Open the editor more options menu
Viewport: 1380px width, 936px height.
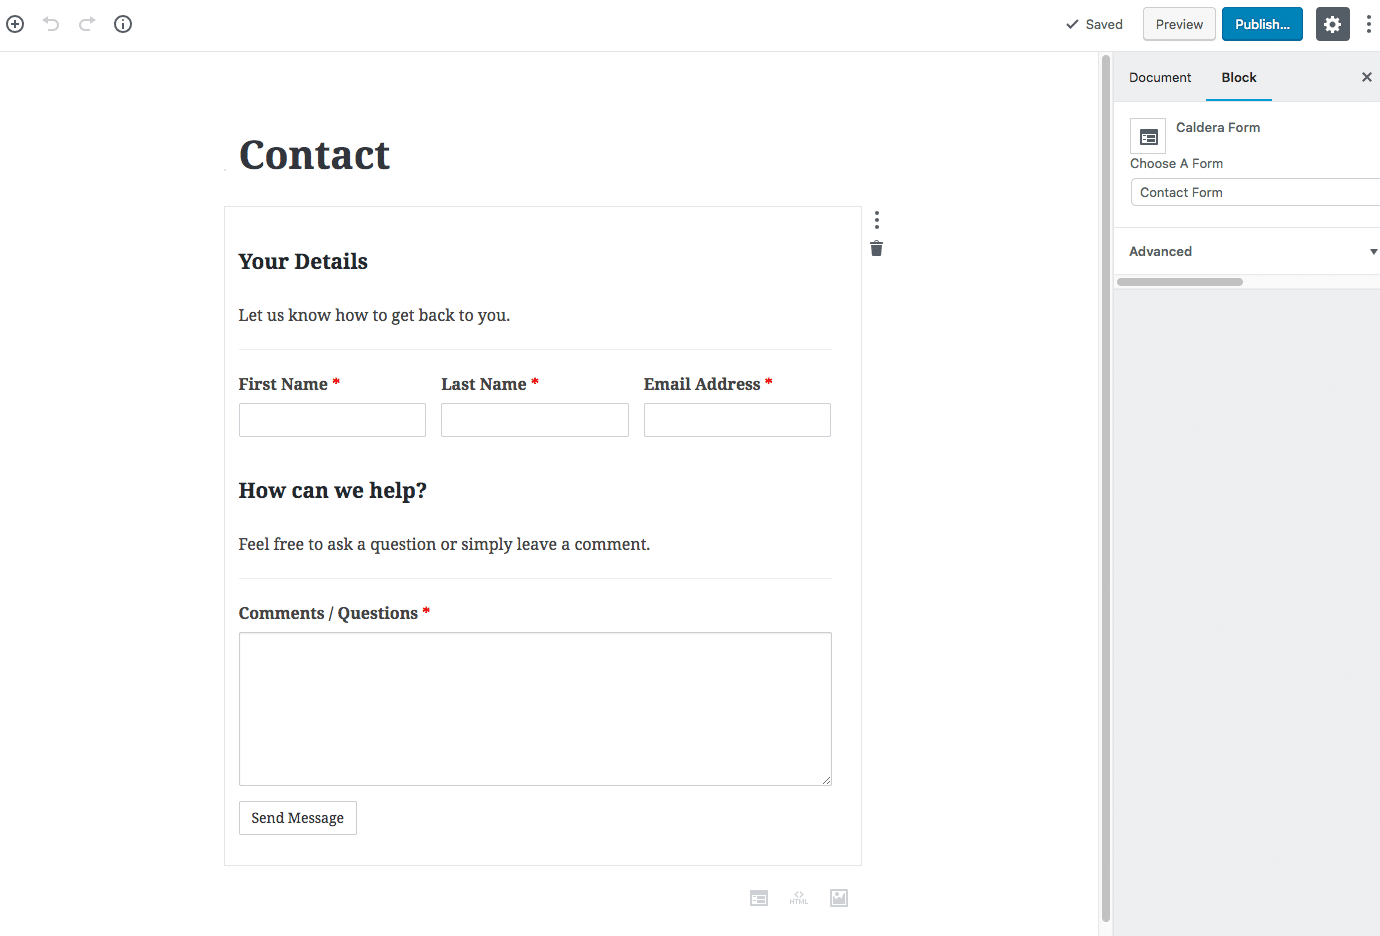[x=1368, y=24]
